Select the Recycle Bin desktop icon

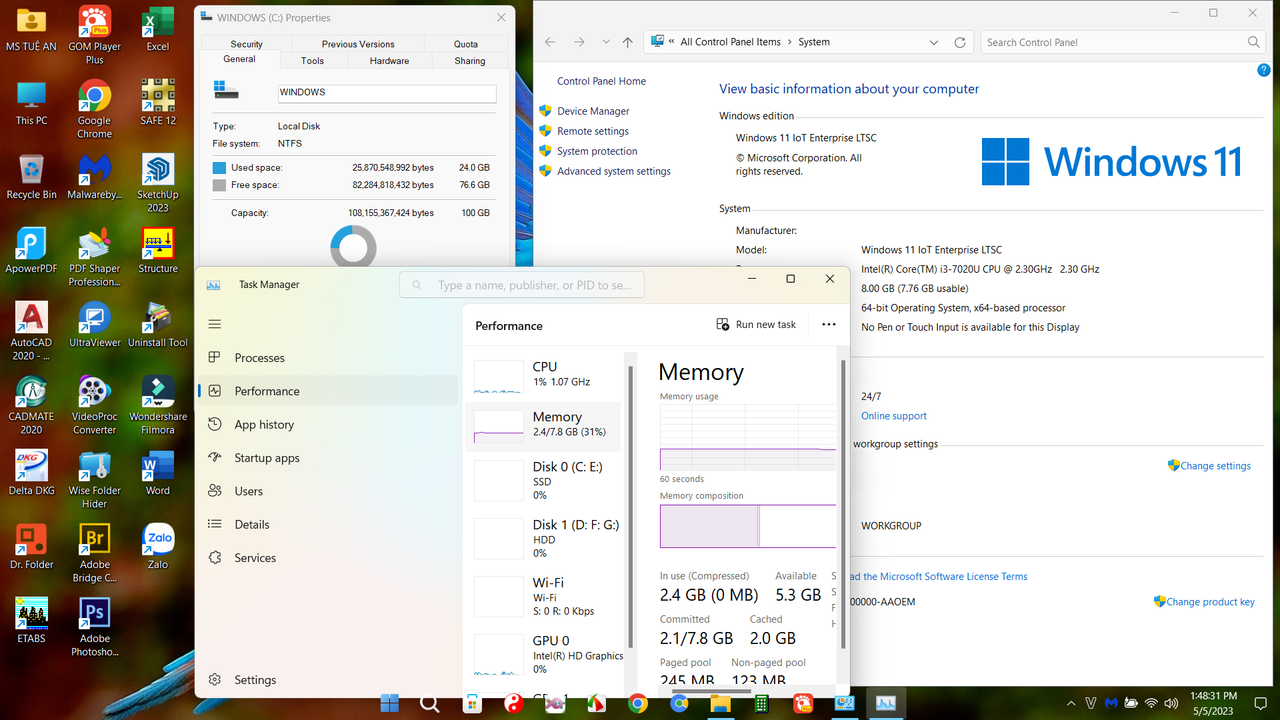click(31, 177)
